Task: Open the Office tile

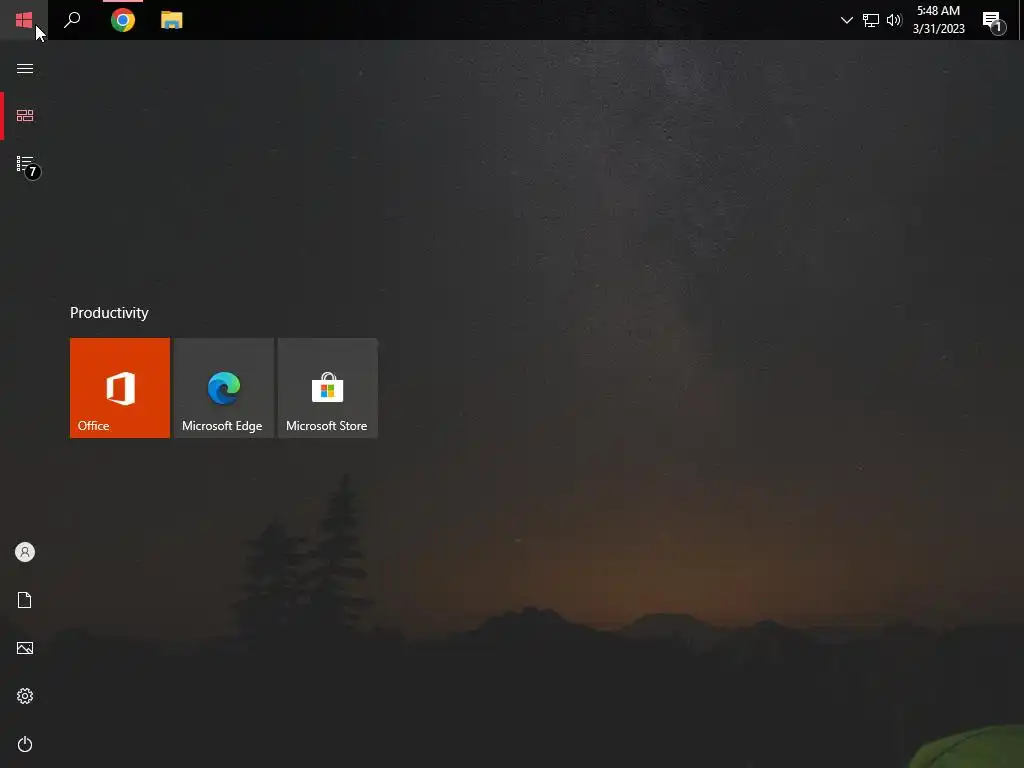Action: (120, 388)
